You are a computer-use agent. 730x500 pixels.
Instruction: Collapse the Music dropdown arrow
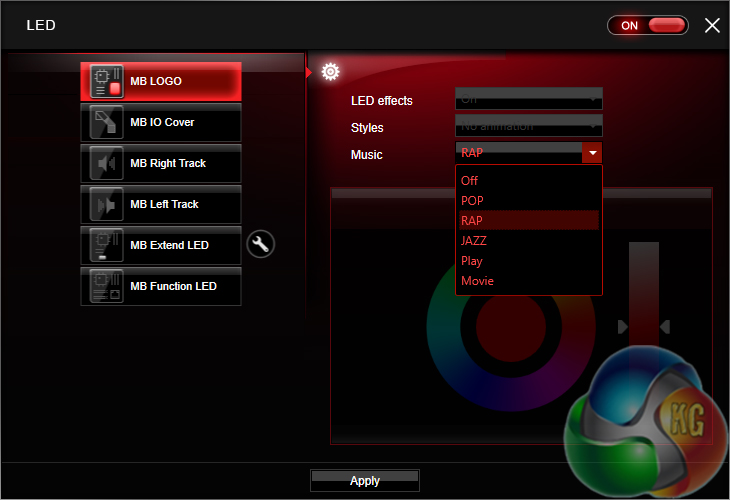pyautogui.click(x=593, y=153)
